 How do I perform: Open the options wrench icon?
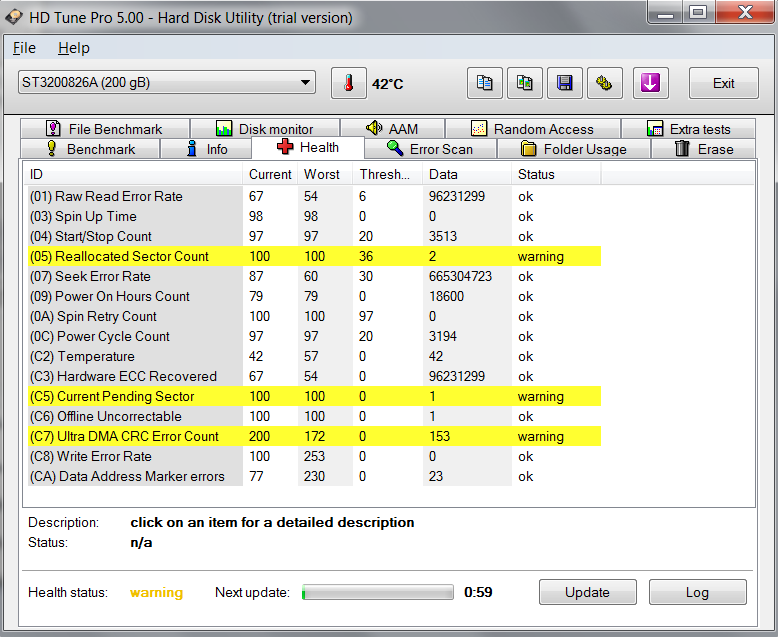(604, 83)
